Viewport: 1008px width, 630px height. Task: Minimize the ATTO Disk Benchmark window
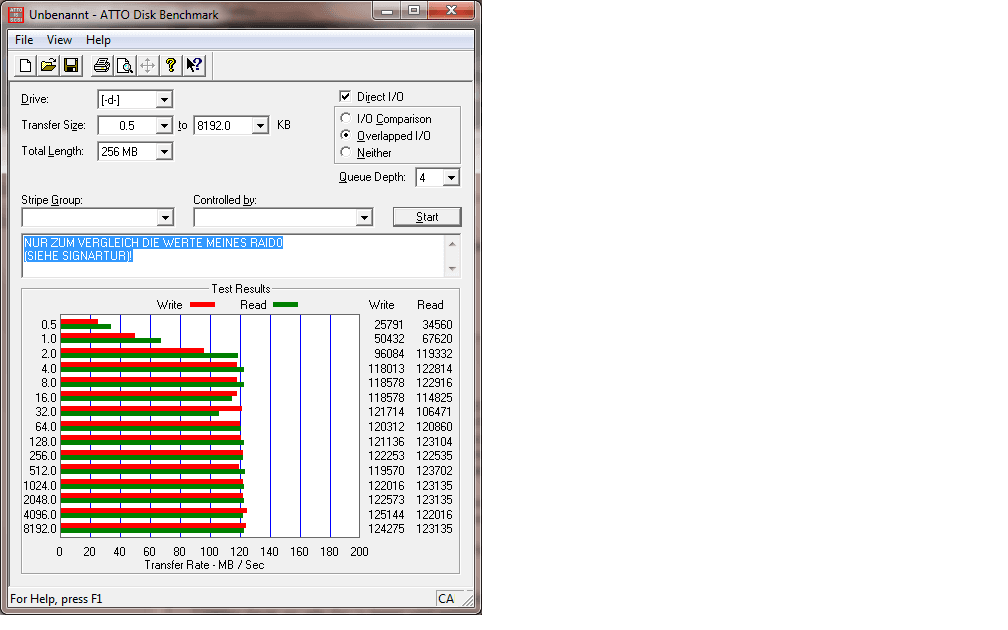click(x=387, y=11)
